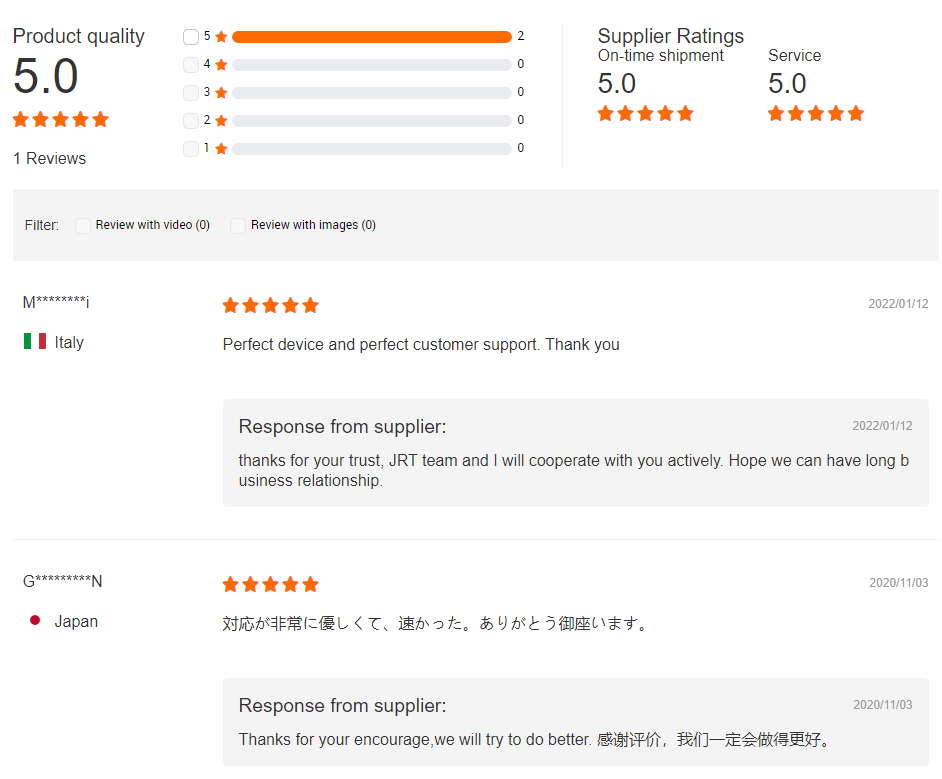
Task: Check the 1-star rating filter checkbox
Action: 191,148
